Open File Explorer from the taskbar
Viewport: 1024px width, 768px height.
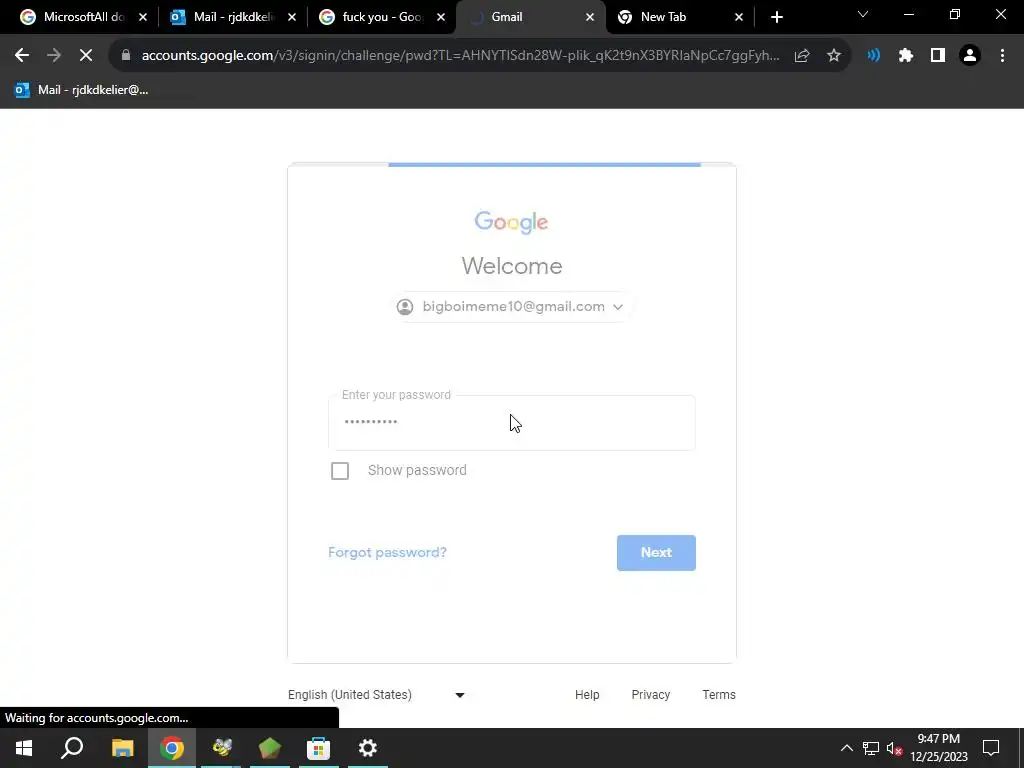click(x=122, y=748)
